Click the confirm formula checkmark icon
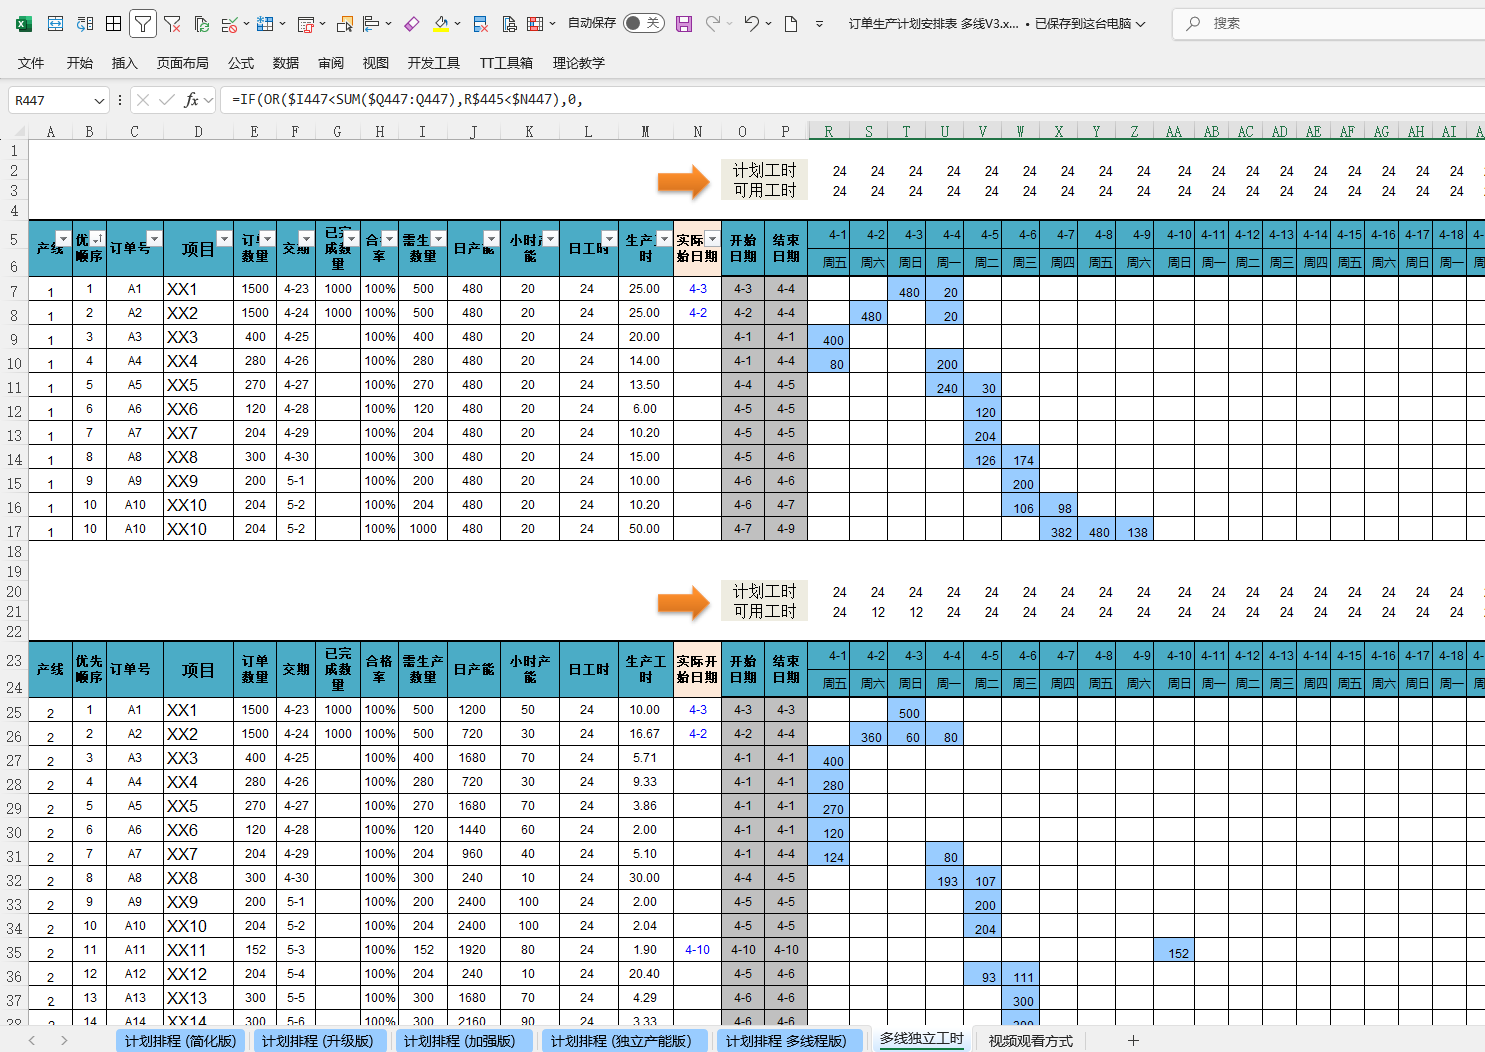The height and width of the screenshot is (1052, 1485). click(x=166, y=100)
